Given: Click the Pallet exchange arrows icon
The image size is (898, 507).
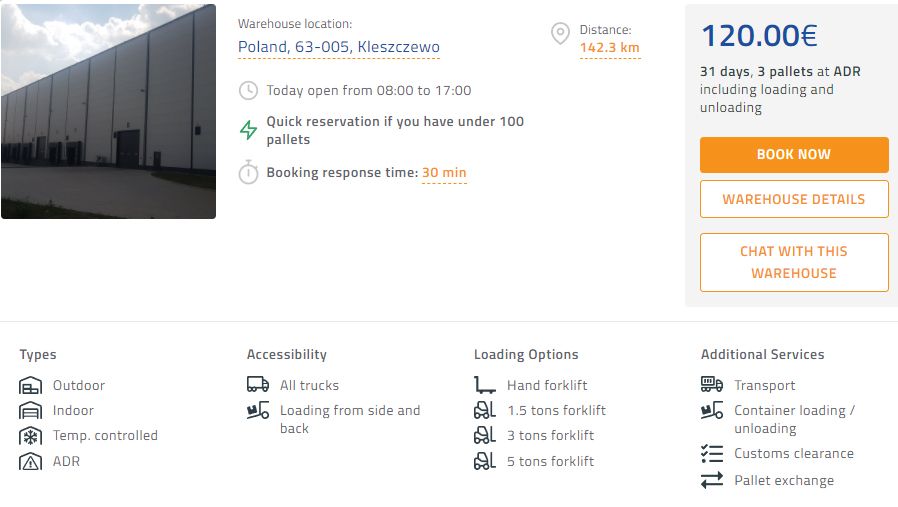Looking at the screenshot, I should pyautogui.click(x=712, y=480).
